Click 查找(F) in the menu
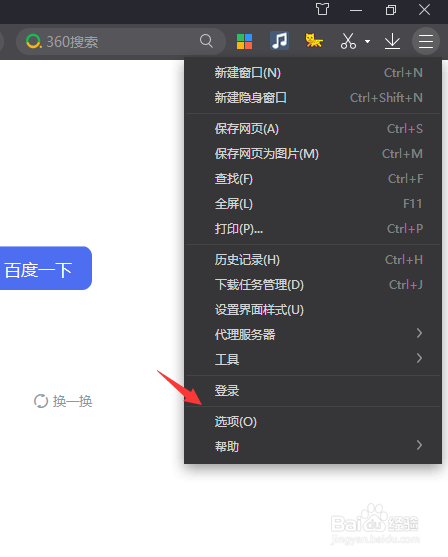 313,179
